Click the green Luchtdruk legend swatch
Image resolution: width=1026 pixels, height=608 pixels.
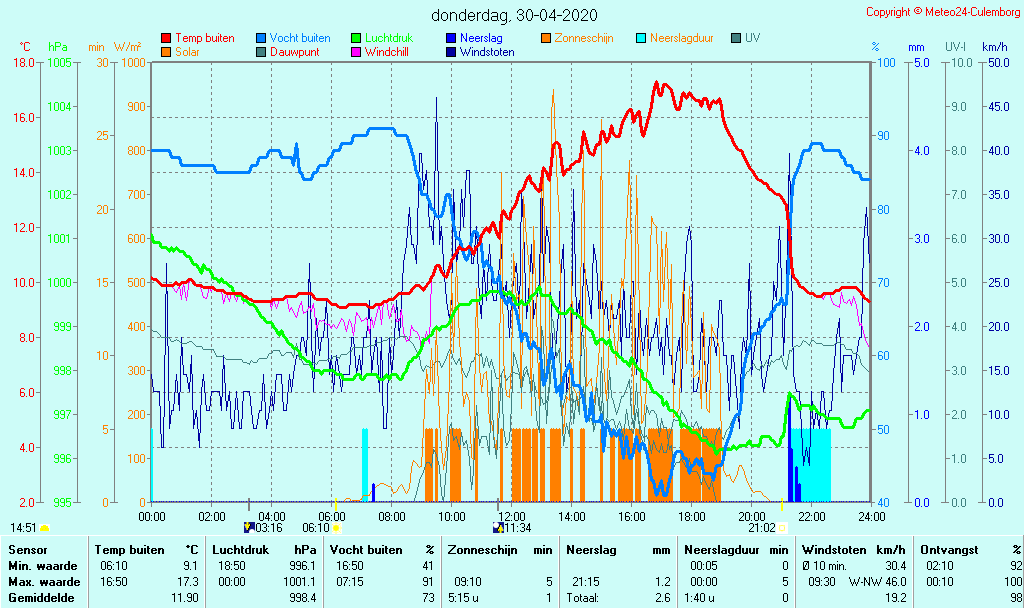click(356, 38)
